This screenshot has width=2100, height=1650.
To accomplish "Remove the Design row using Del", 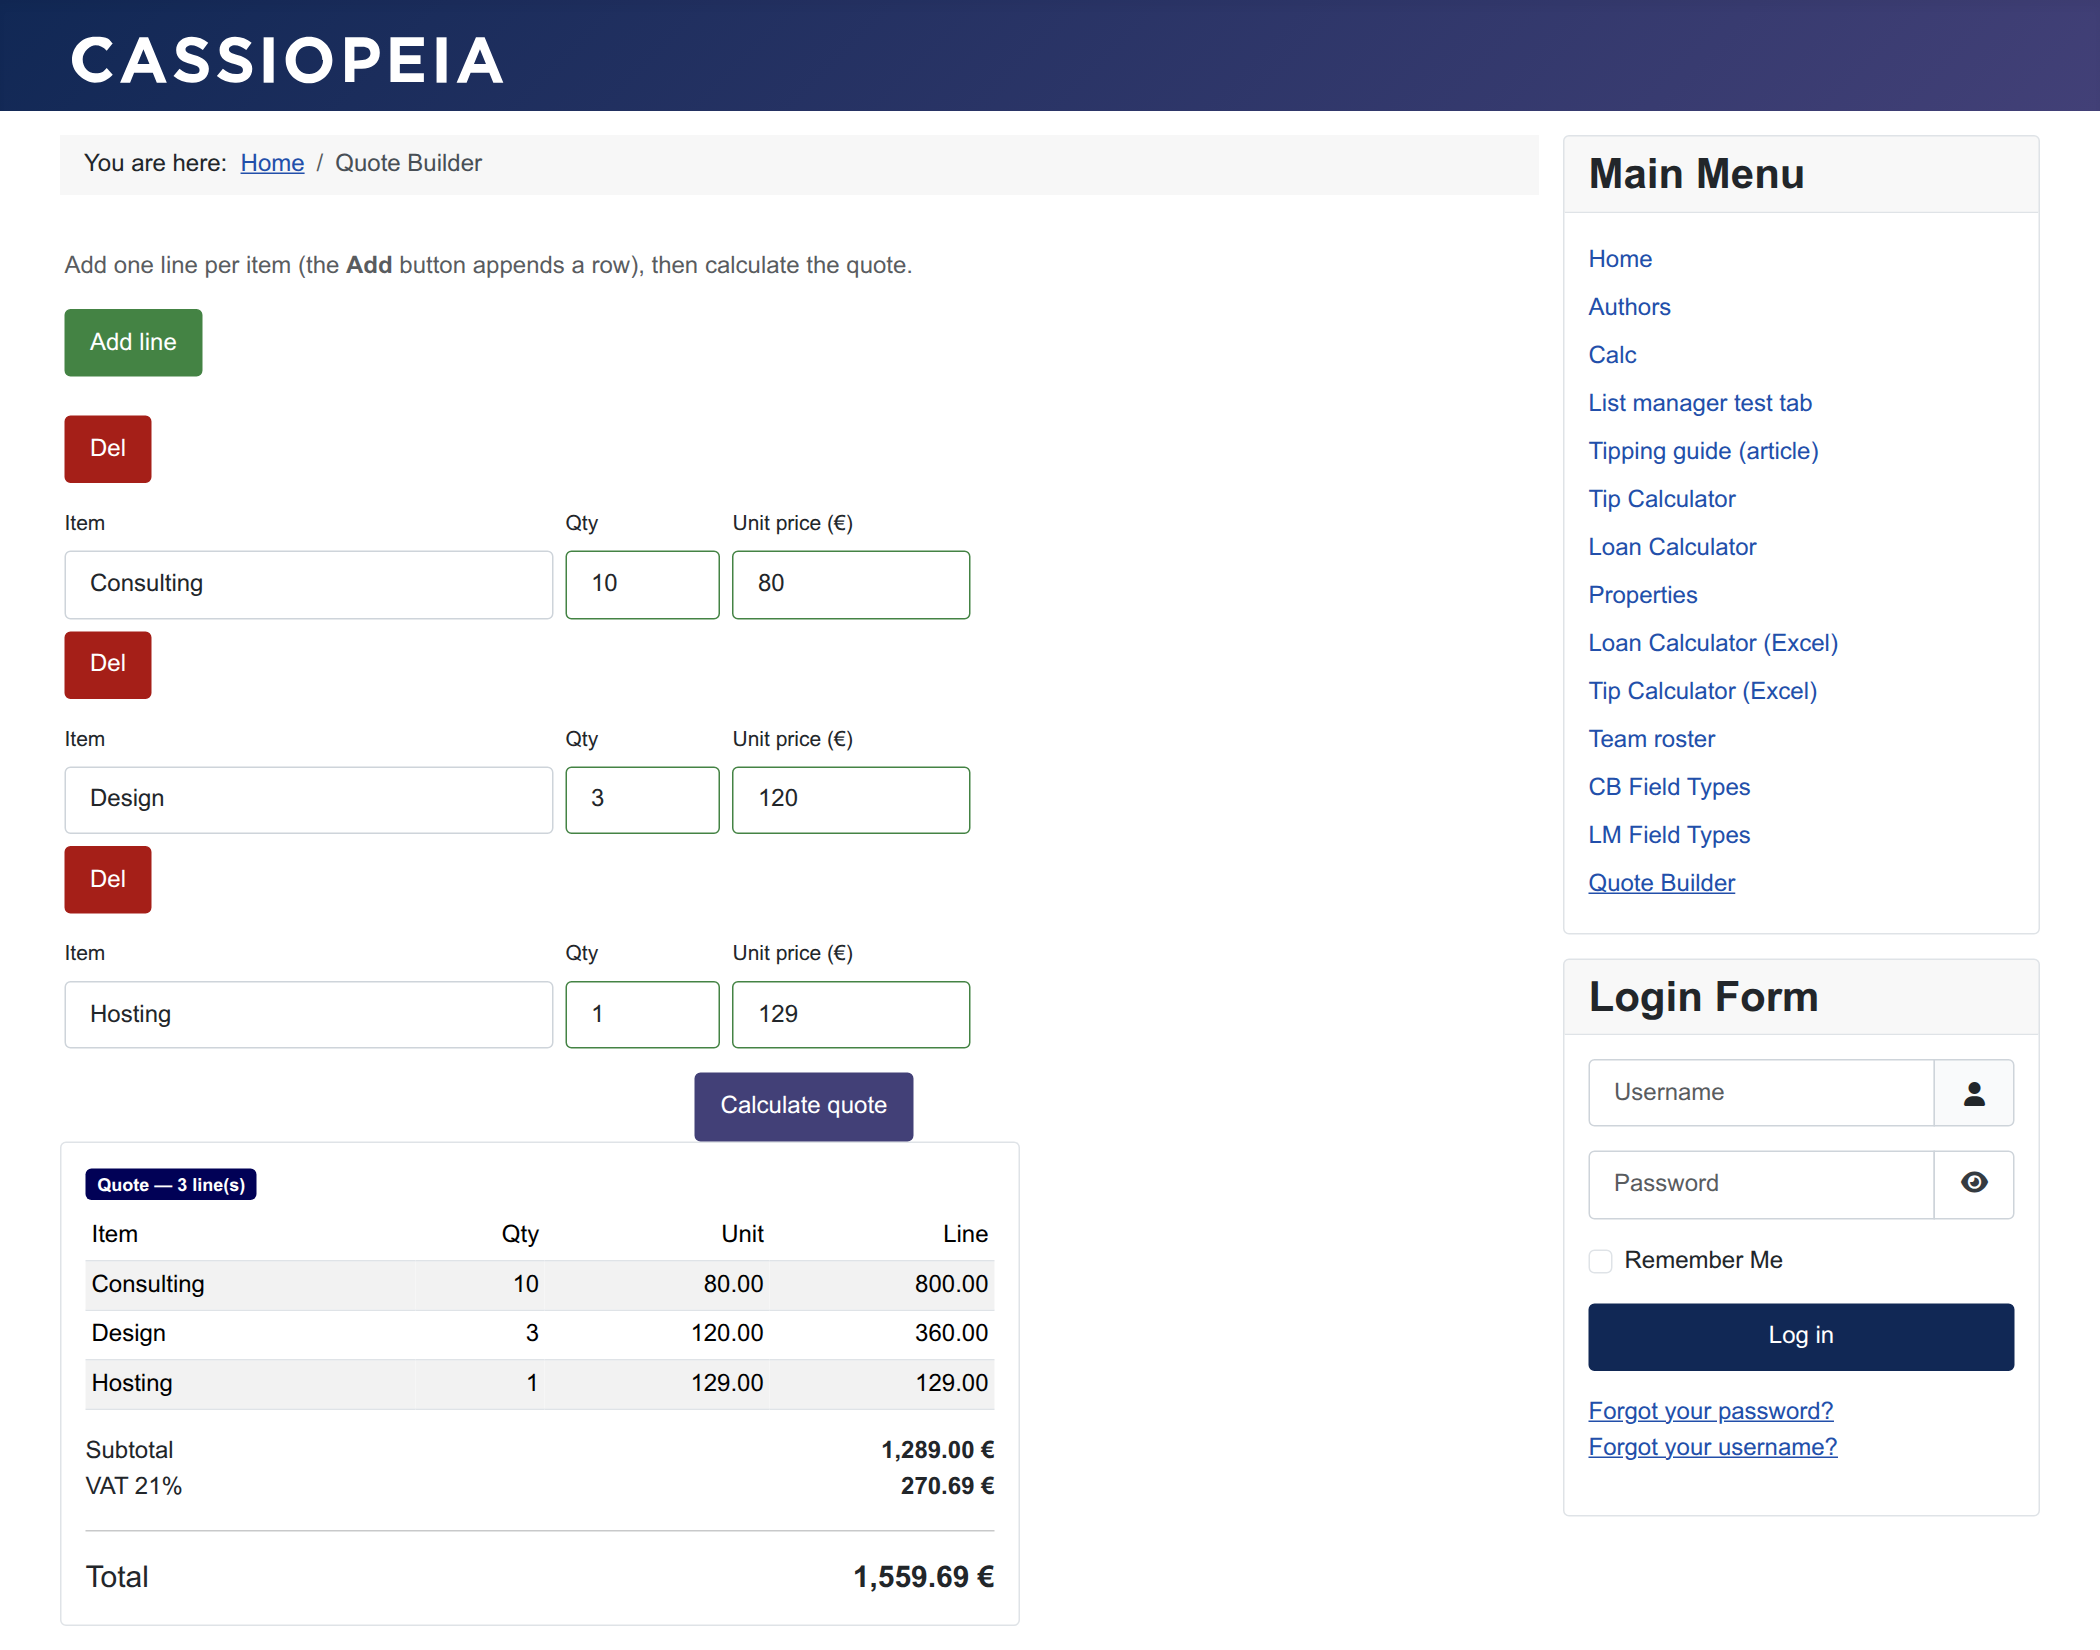I will click(108, 664).
